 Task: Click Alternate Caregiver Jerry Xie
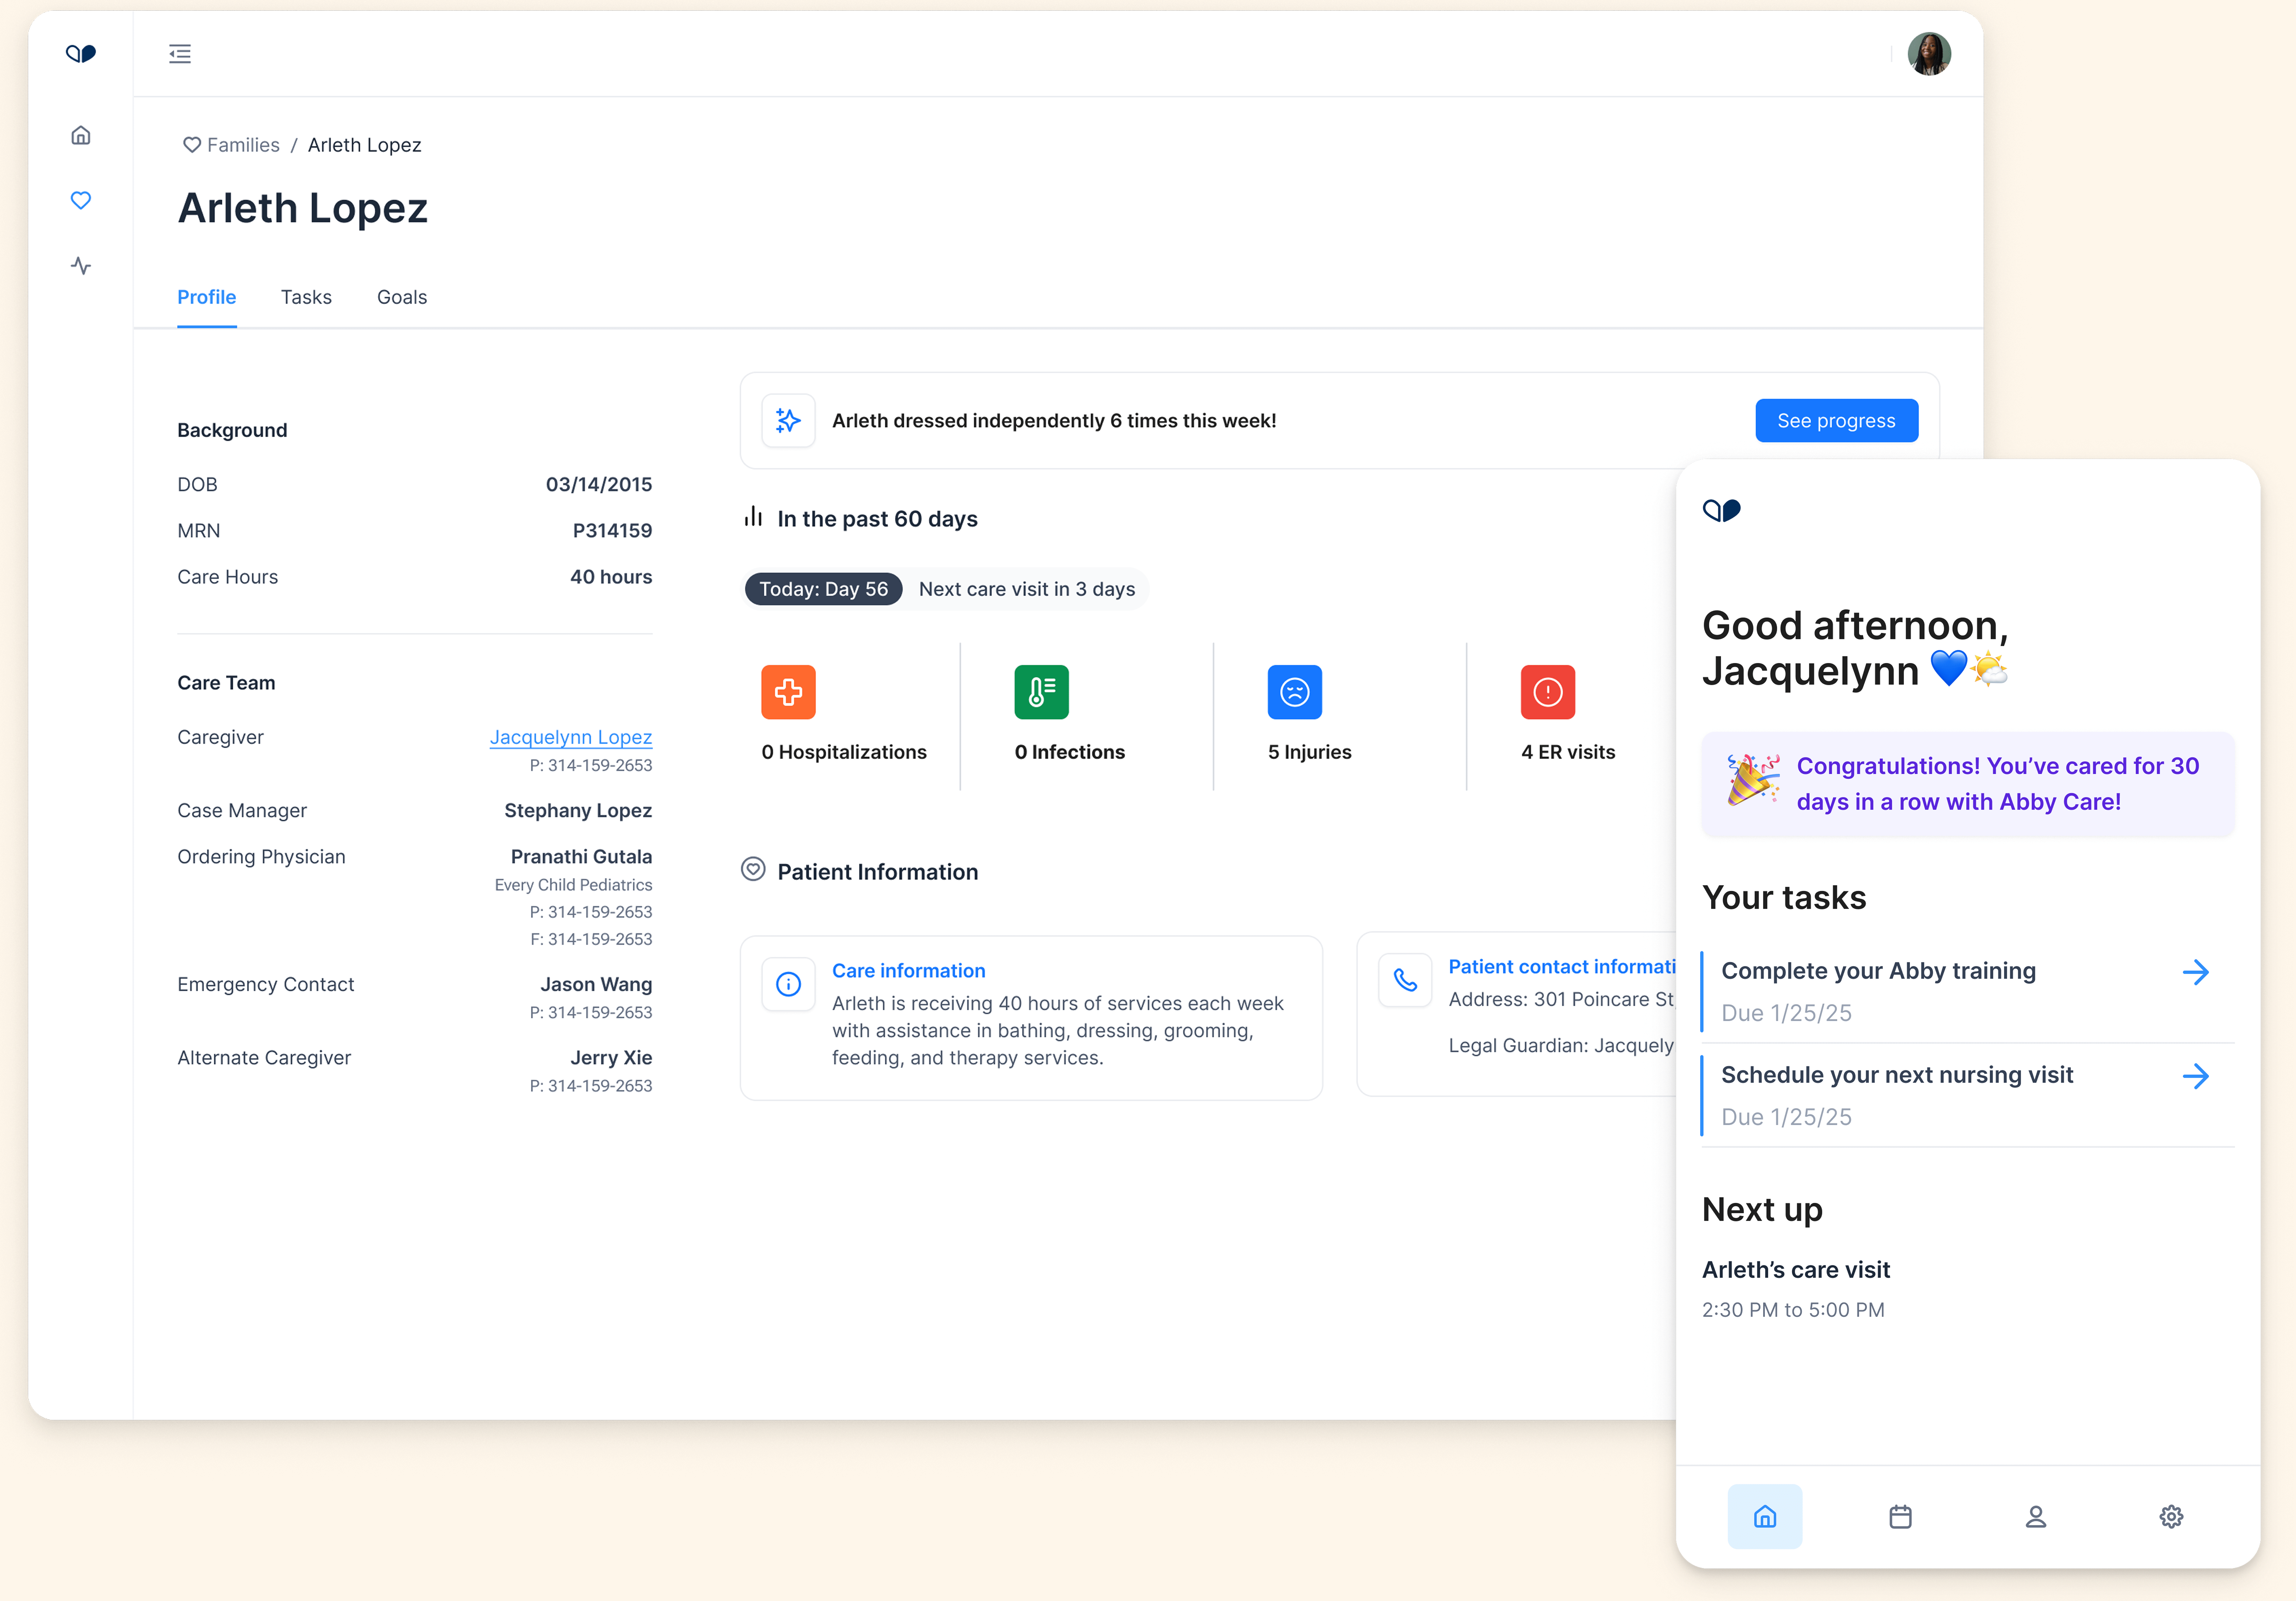pyautogui.click(x=611, y=1058)
